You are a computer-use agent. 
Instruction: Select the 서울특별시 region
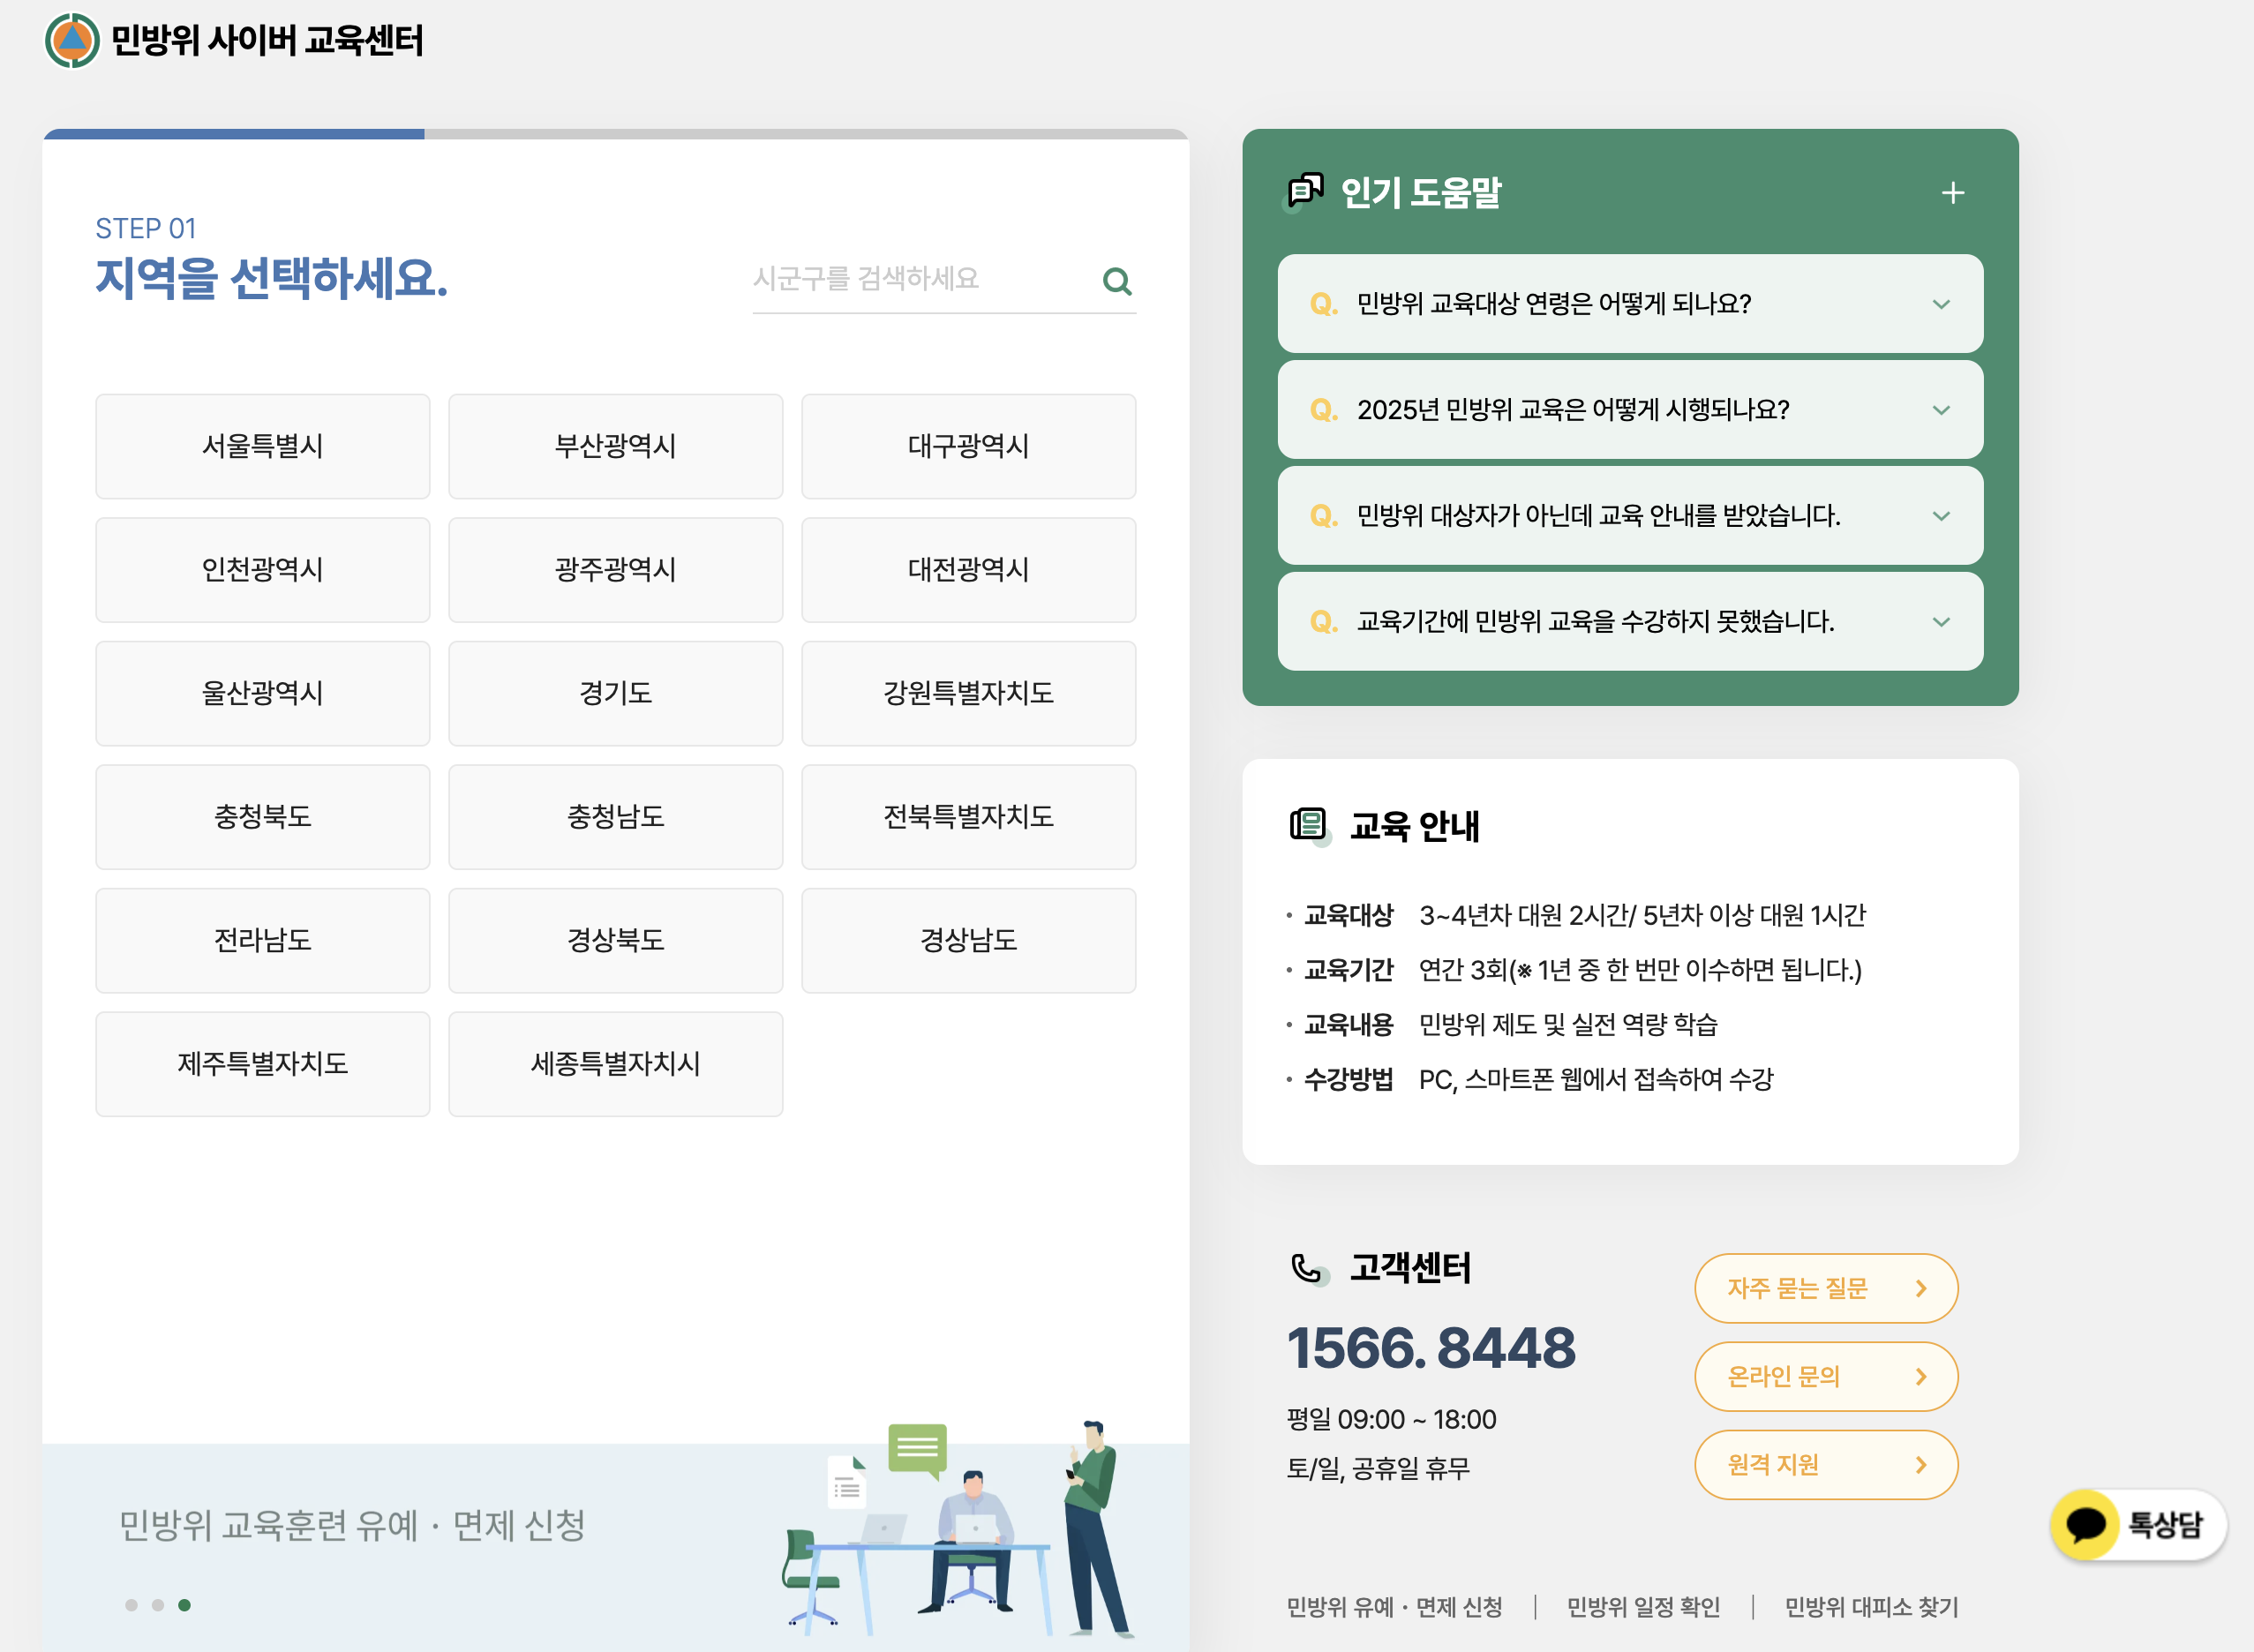point(262,447)
